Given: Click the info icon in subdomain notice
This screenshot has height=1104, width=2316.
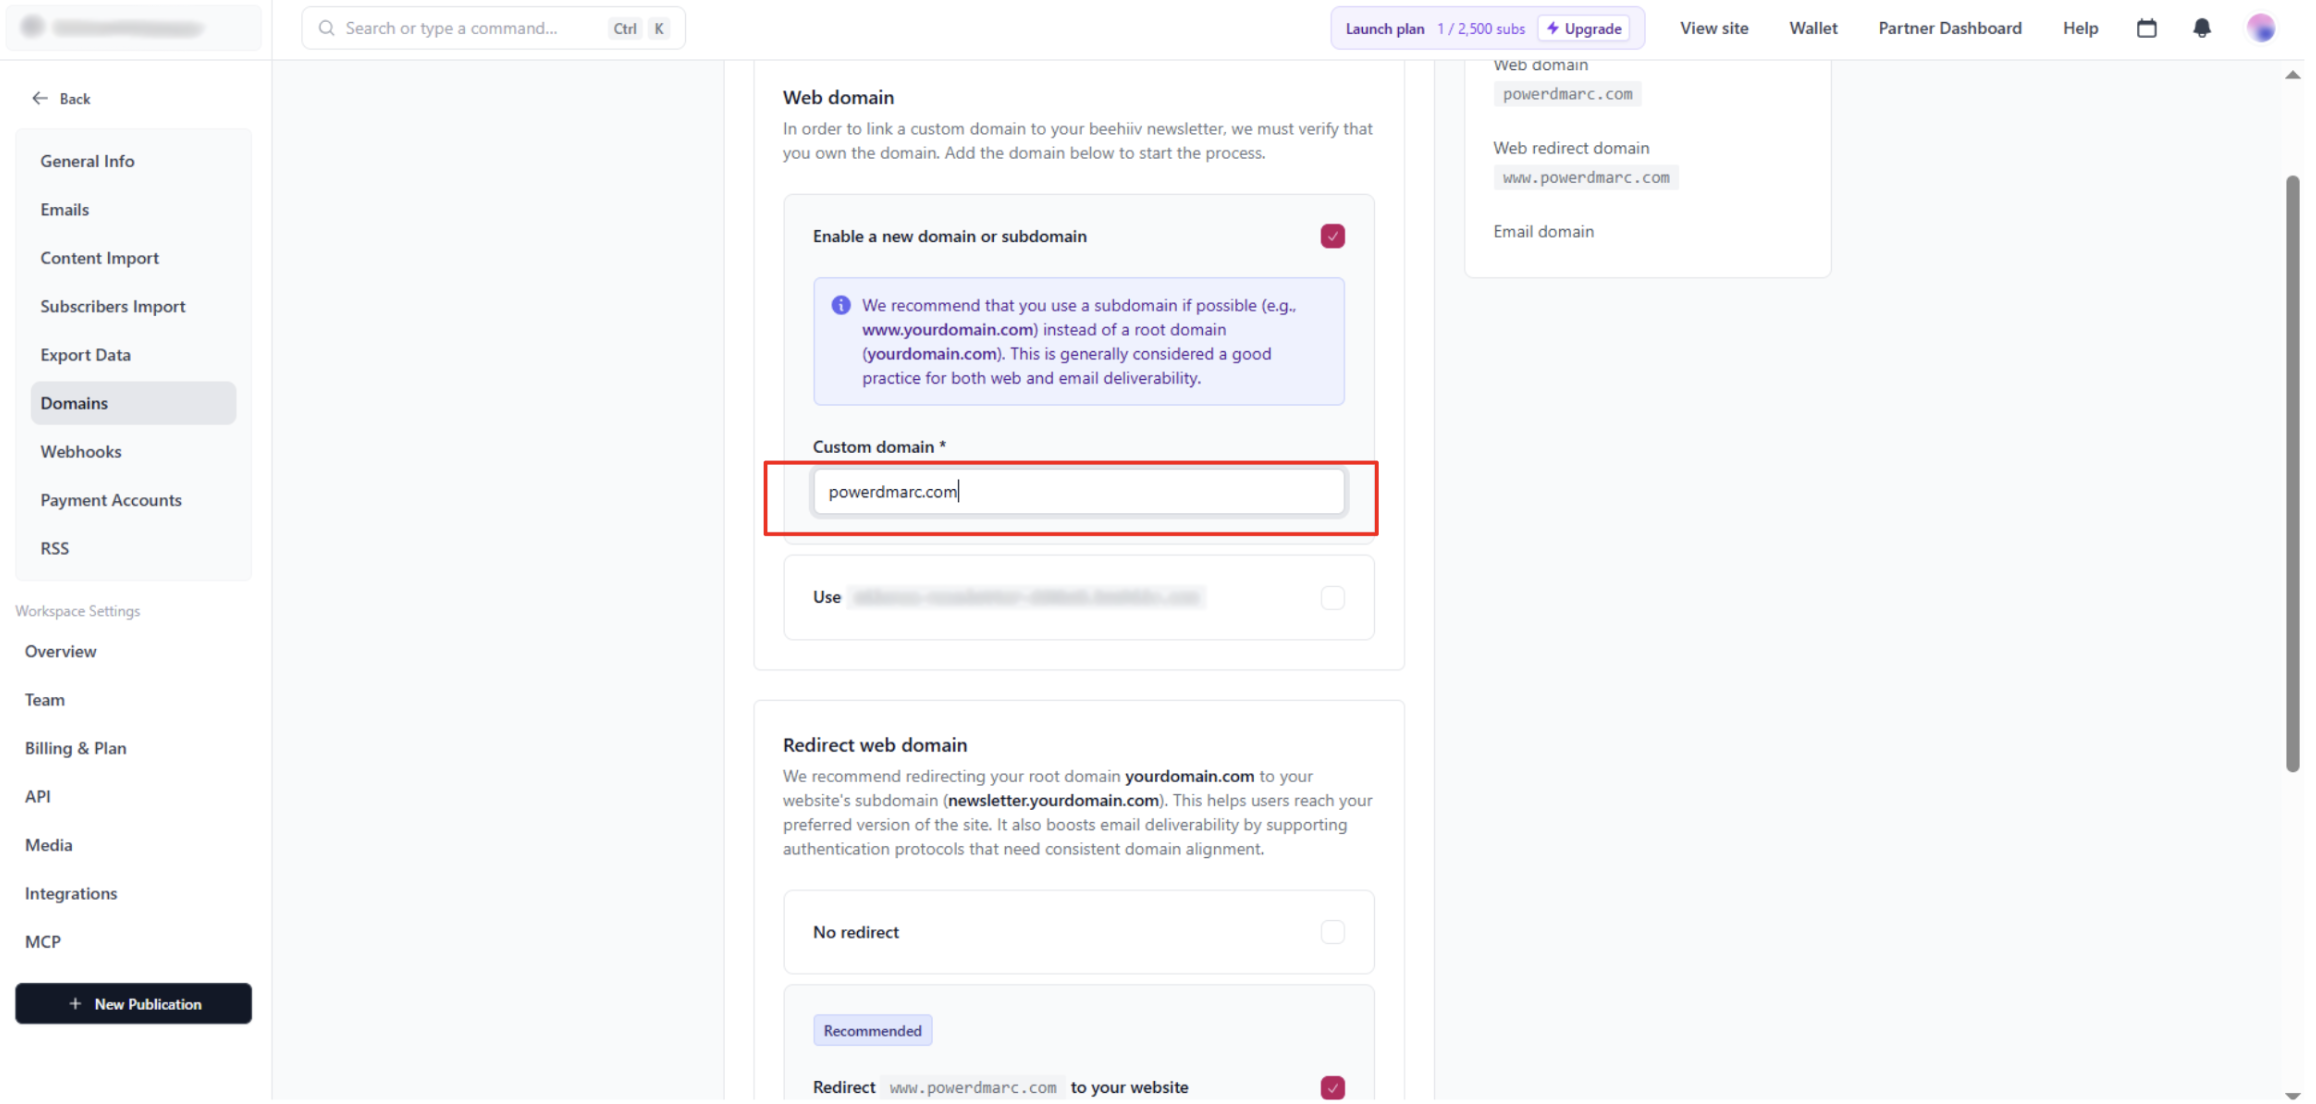Looking at the screenshot, I should pyautogui.click(x=840, y=305).
